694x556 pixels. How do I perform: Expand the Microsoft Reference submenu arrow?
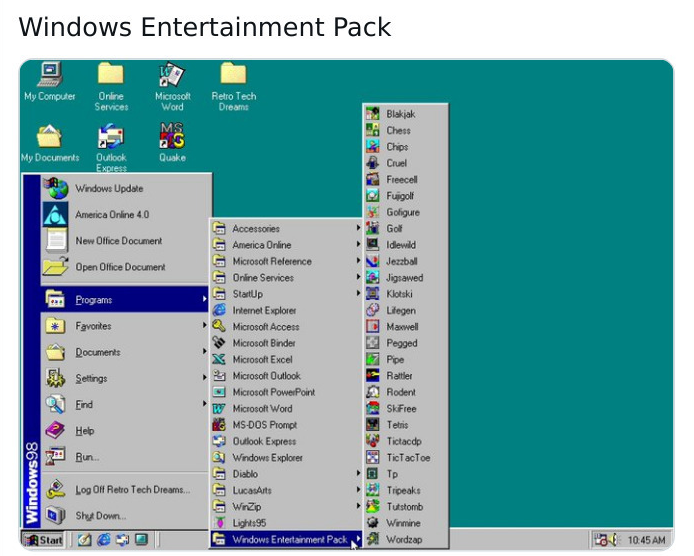point(358,261)
